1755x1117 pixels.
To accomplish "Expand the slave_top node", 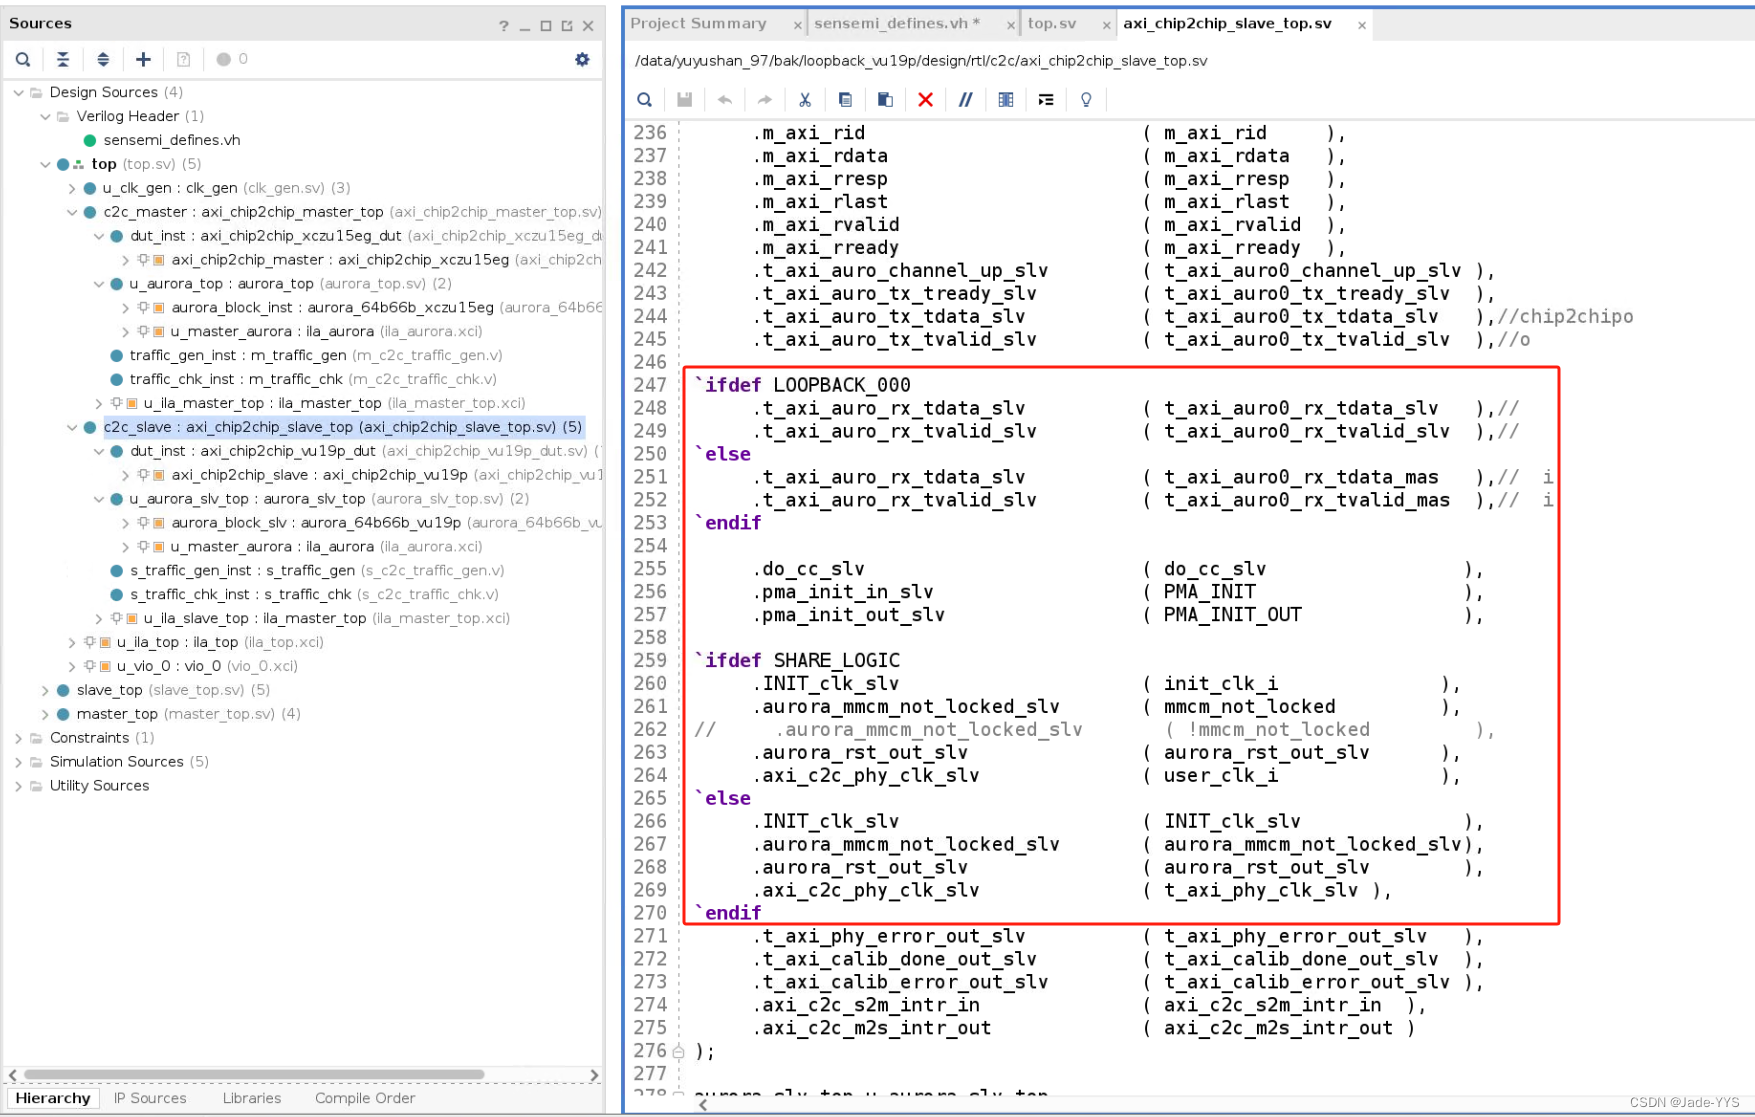I will click(x=44, y=690).
